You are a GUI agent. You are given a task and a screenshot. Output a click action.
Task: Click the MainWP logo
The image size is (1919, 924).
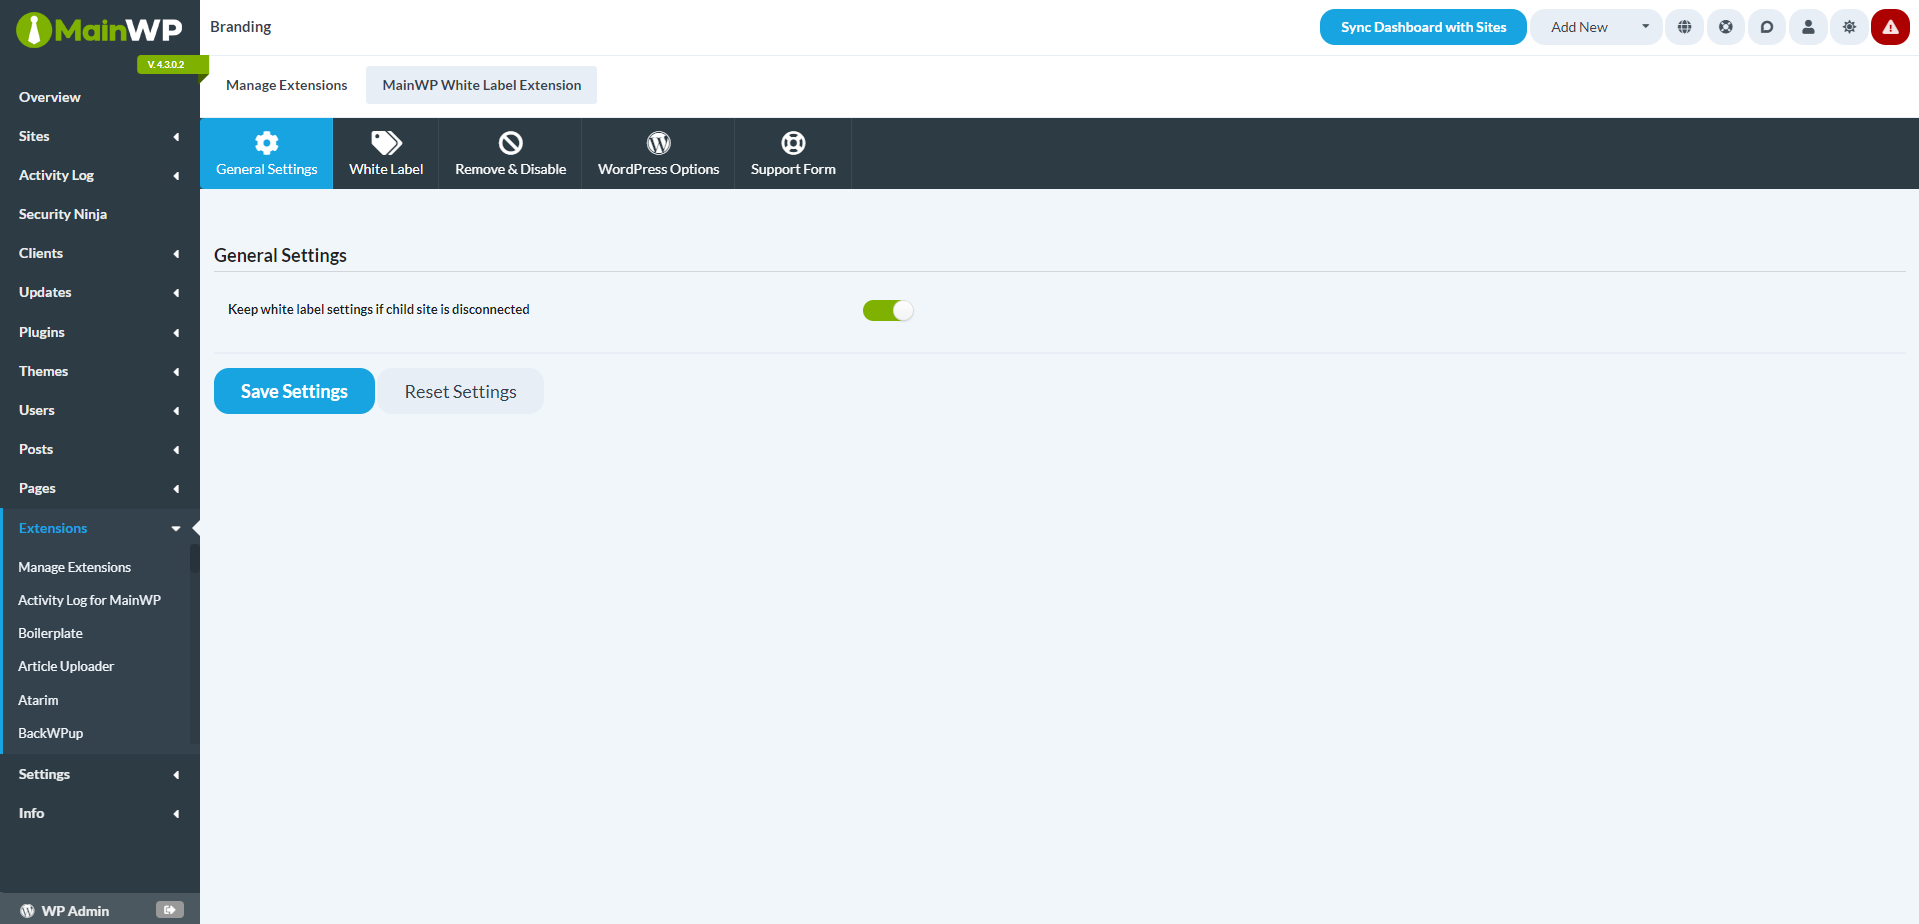click(99, 30)
